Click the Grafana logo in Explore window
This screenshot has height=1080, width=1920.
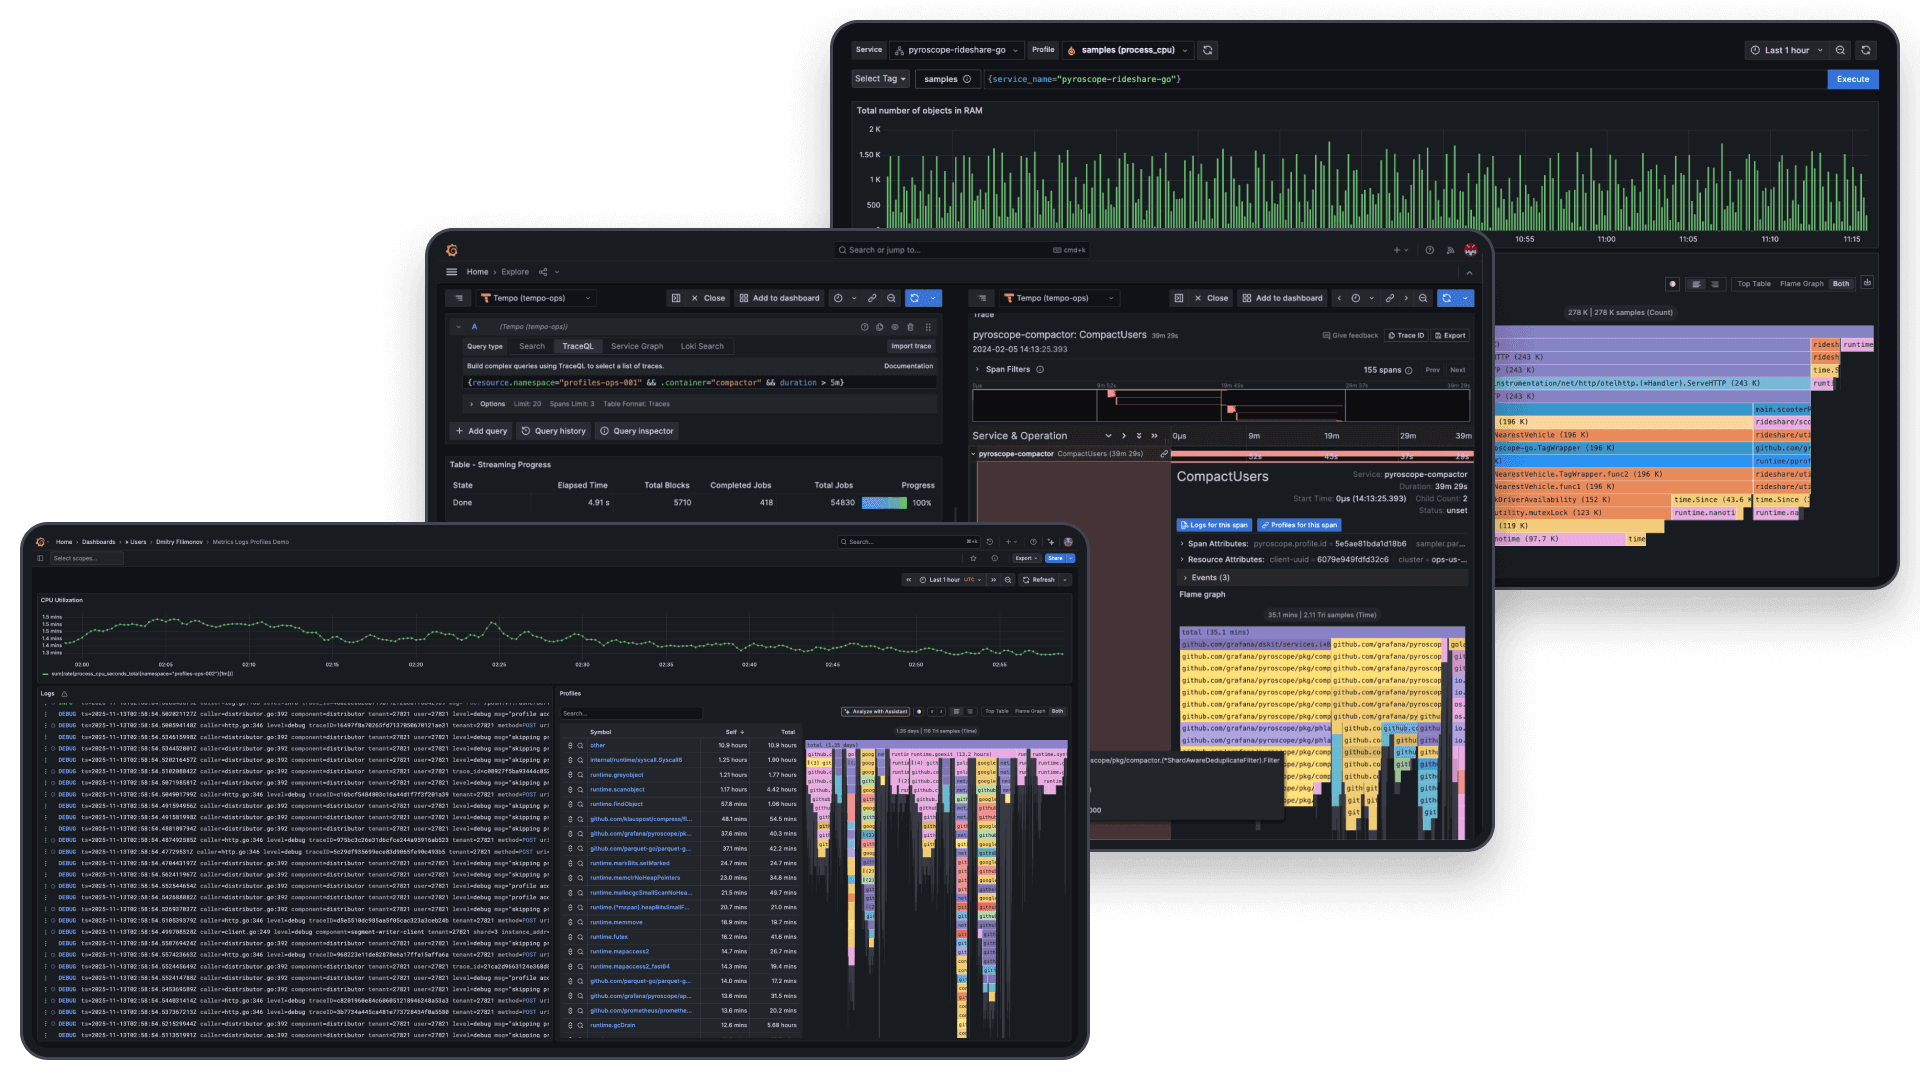coord(452,250)
